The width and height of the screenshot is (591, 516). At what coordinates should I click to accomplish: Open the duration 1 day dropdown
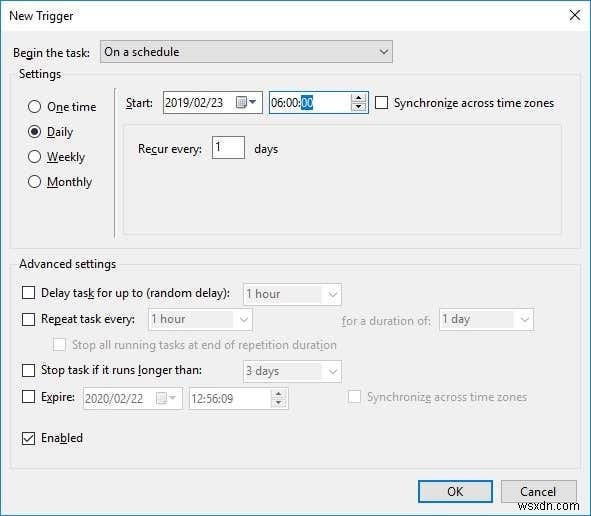pos(486,320)
